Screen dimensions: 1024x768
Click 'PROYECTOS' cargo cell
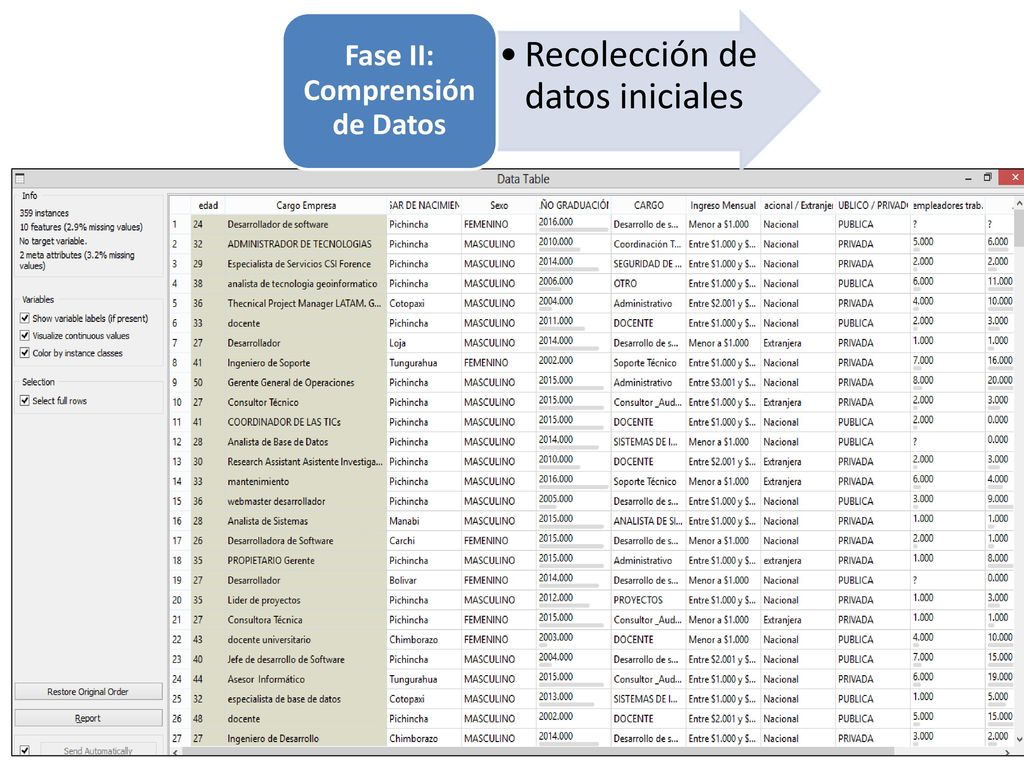[x=648, y=600]
